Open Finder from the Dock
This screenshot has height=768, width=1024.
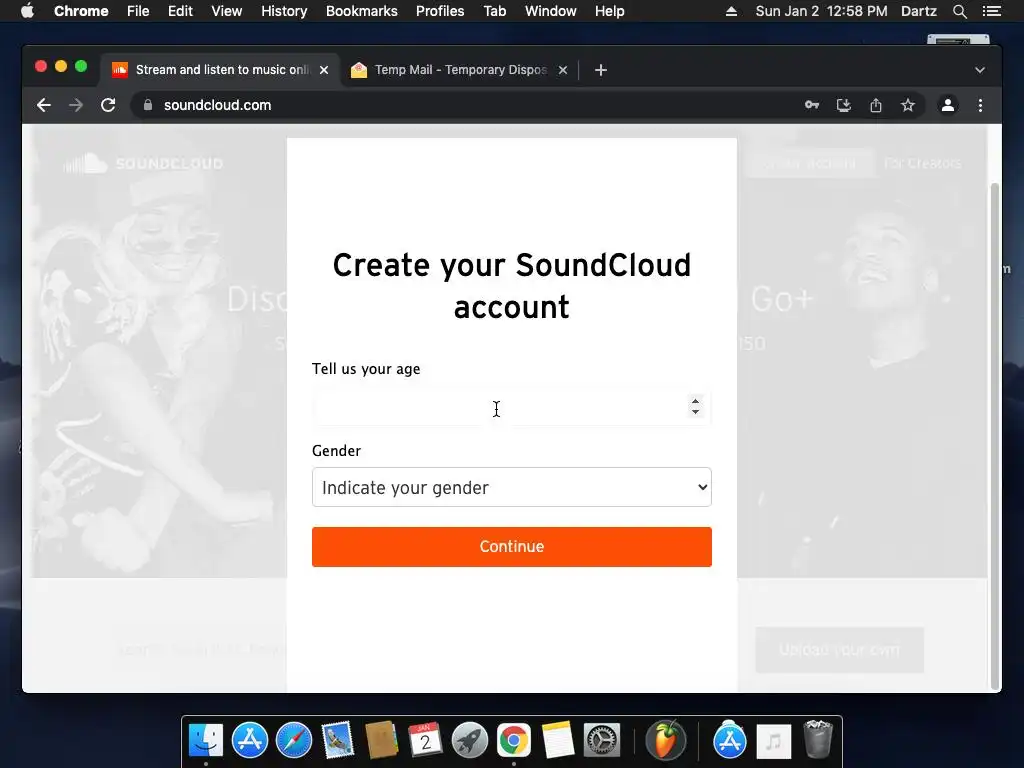click(x=206, y=741)
